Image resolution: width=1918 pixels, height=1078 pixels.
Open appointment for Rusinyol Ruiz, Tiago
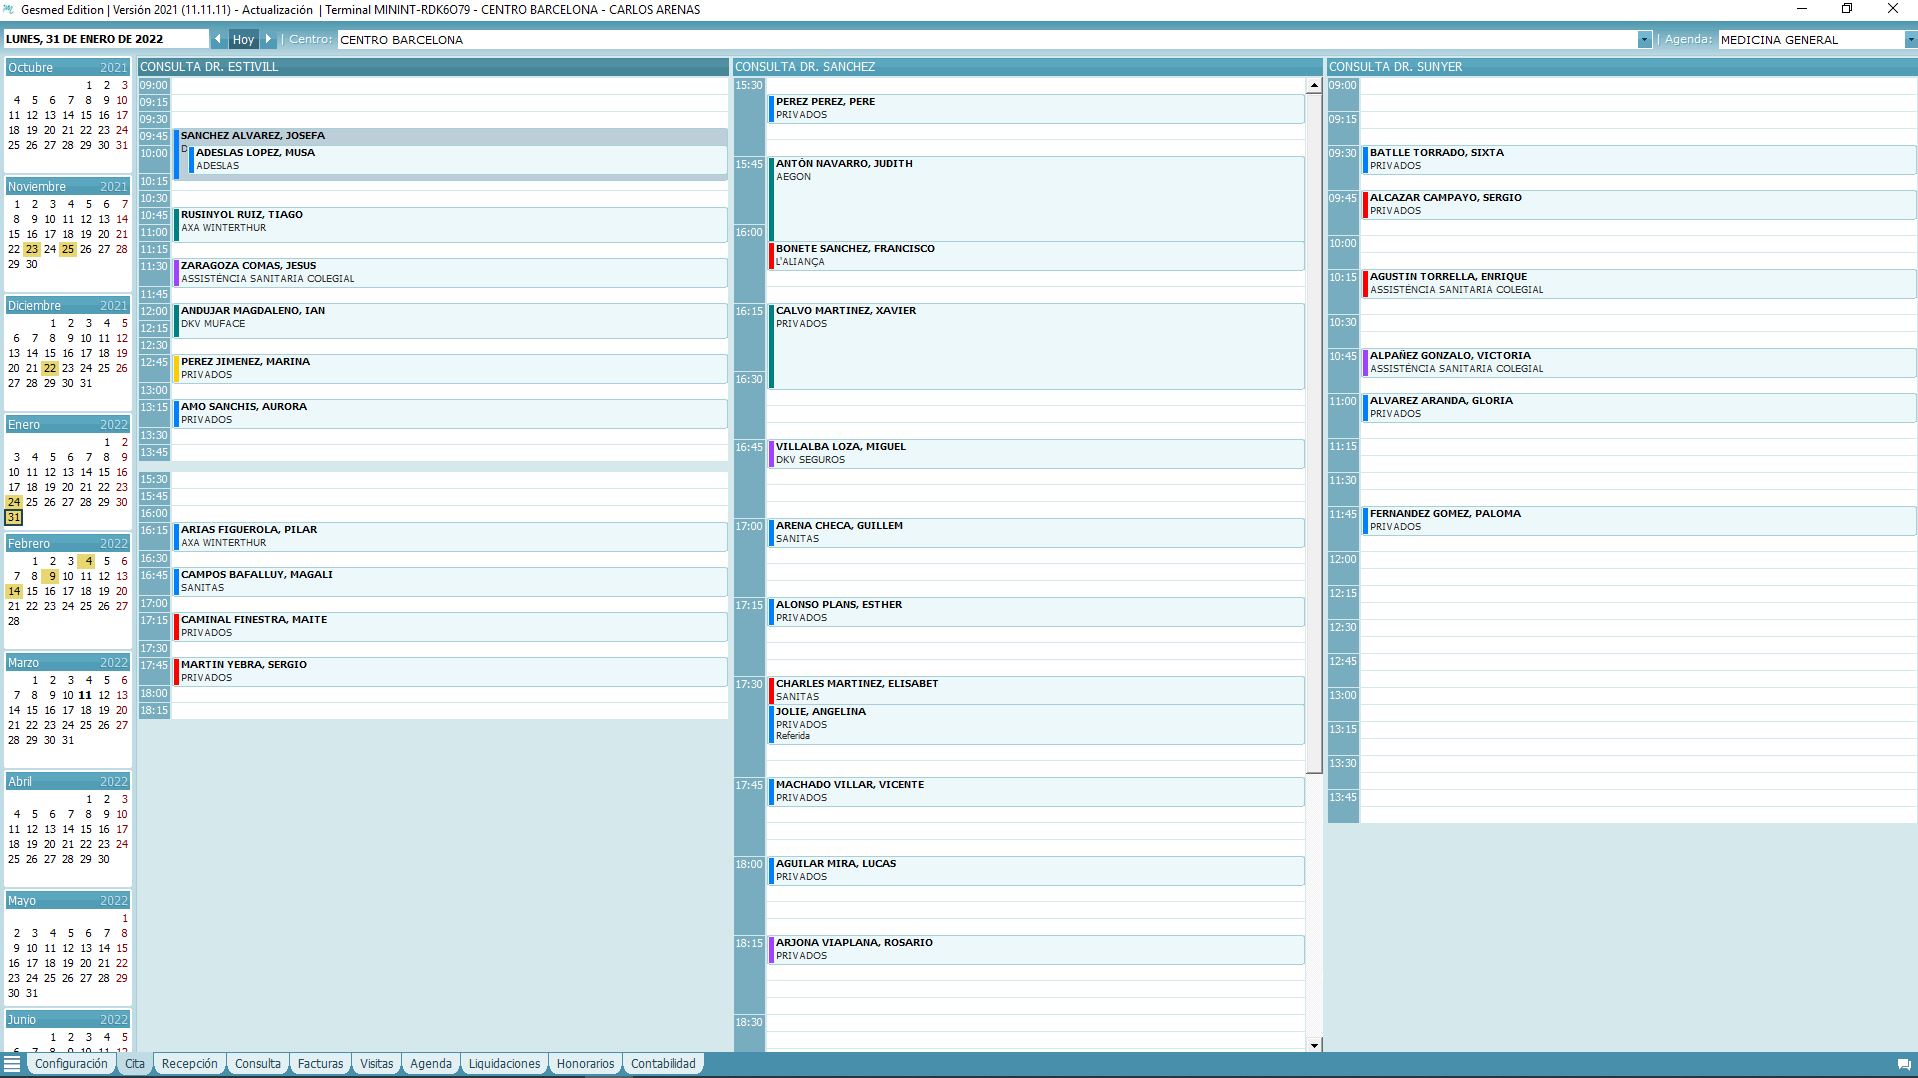point(450,222)
